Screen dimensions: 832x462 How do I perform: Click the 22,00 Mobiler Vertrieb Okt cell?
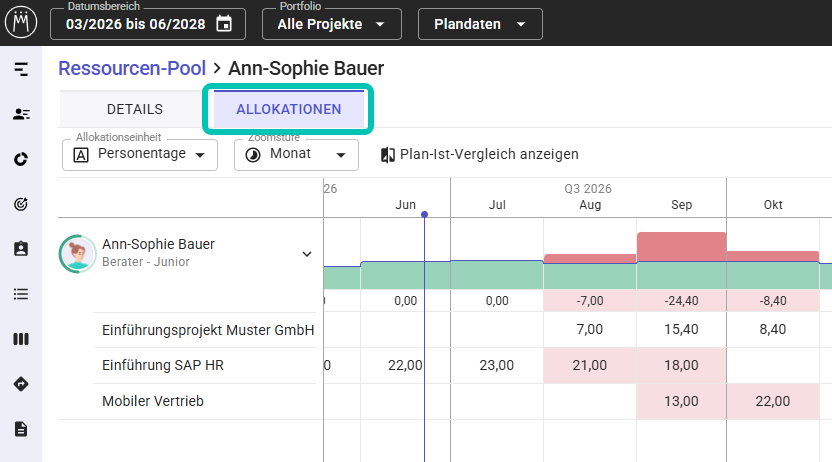point(773,401)
